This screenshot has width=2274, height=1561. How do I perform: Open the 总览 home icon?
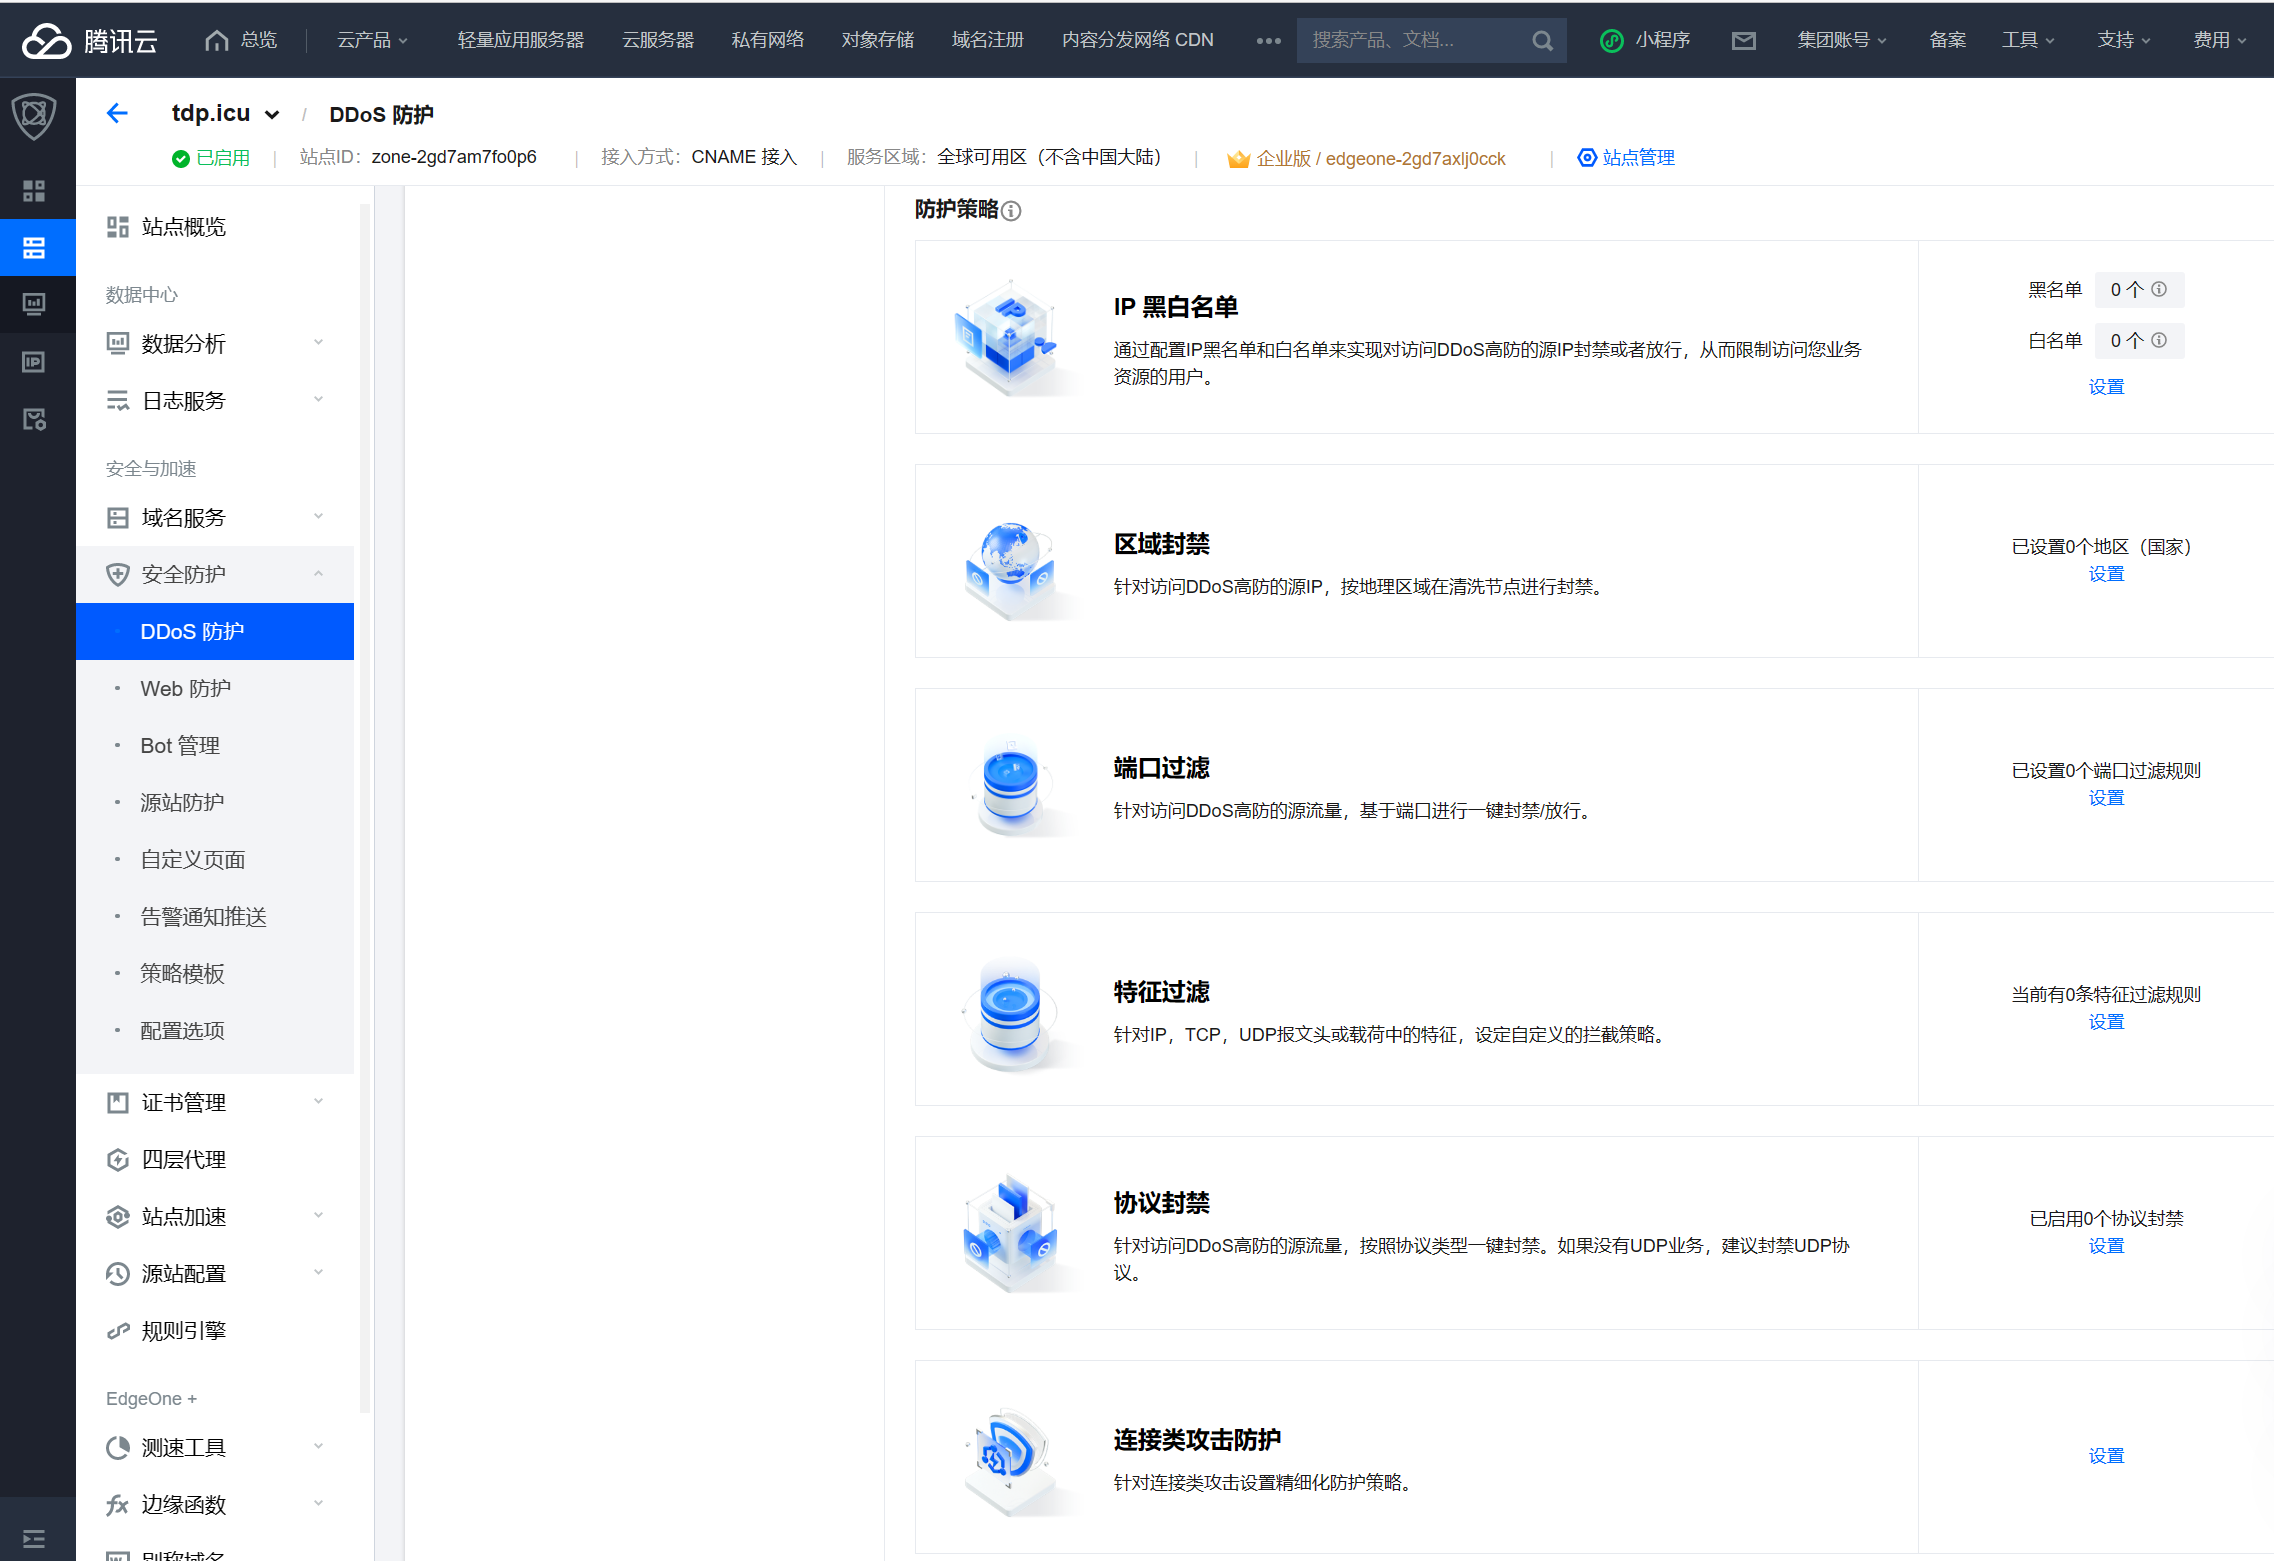coord(216,40)
